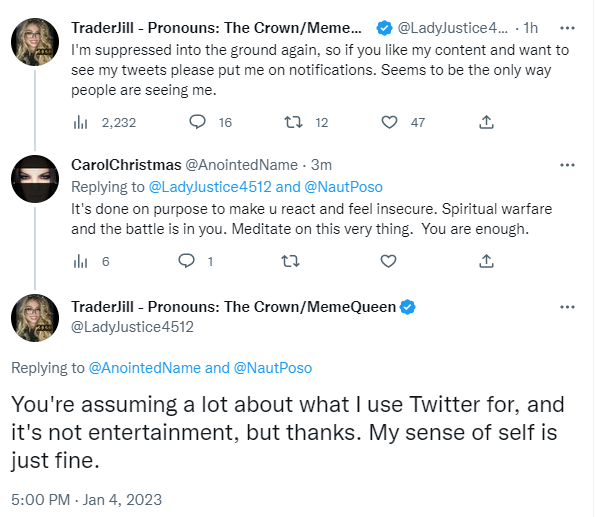Open more options on first tweet
Image resolution: width=595 pixels, height=517 pixels.
click(567, 28)
